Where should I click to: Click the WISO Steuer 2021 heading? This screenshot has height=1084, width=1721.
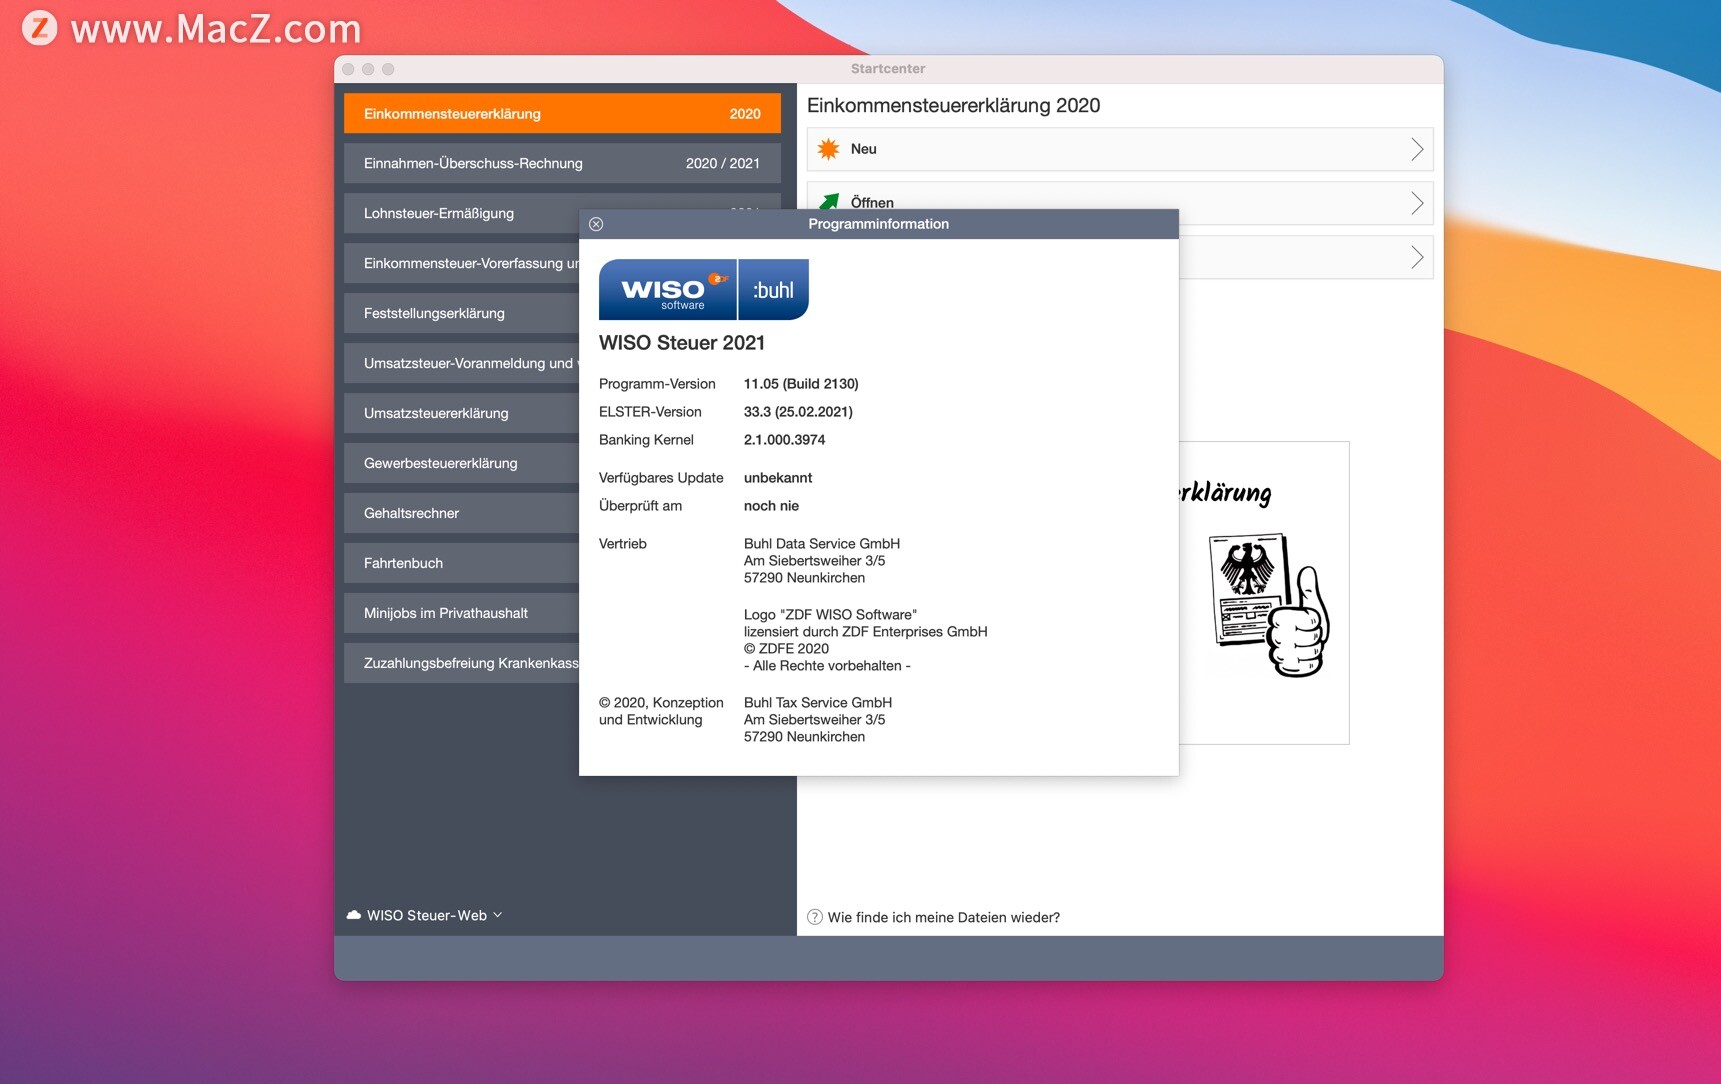pyautogui.click(x=682, y=342)
